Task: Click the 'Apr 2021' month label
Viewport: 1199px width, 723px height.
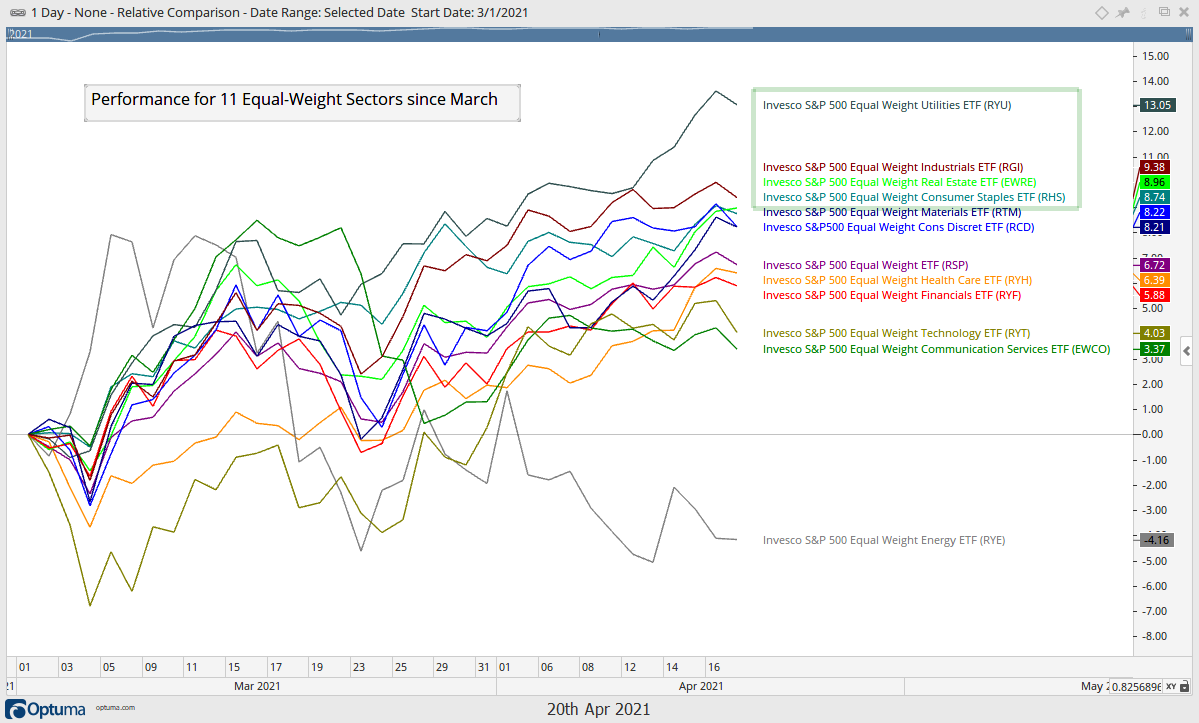Action: coord(700,686)
